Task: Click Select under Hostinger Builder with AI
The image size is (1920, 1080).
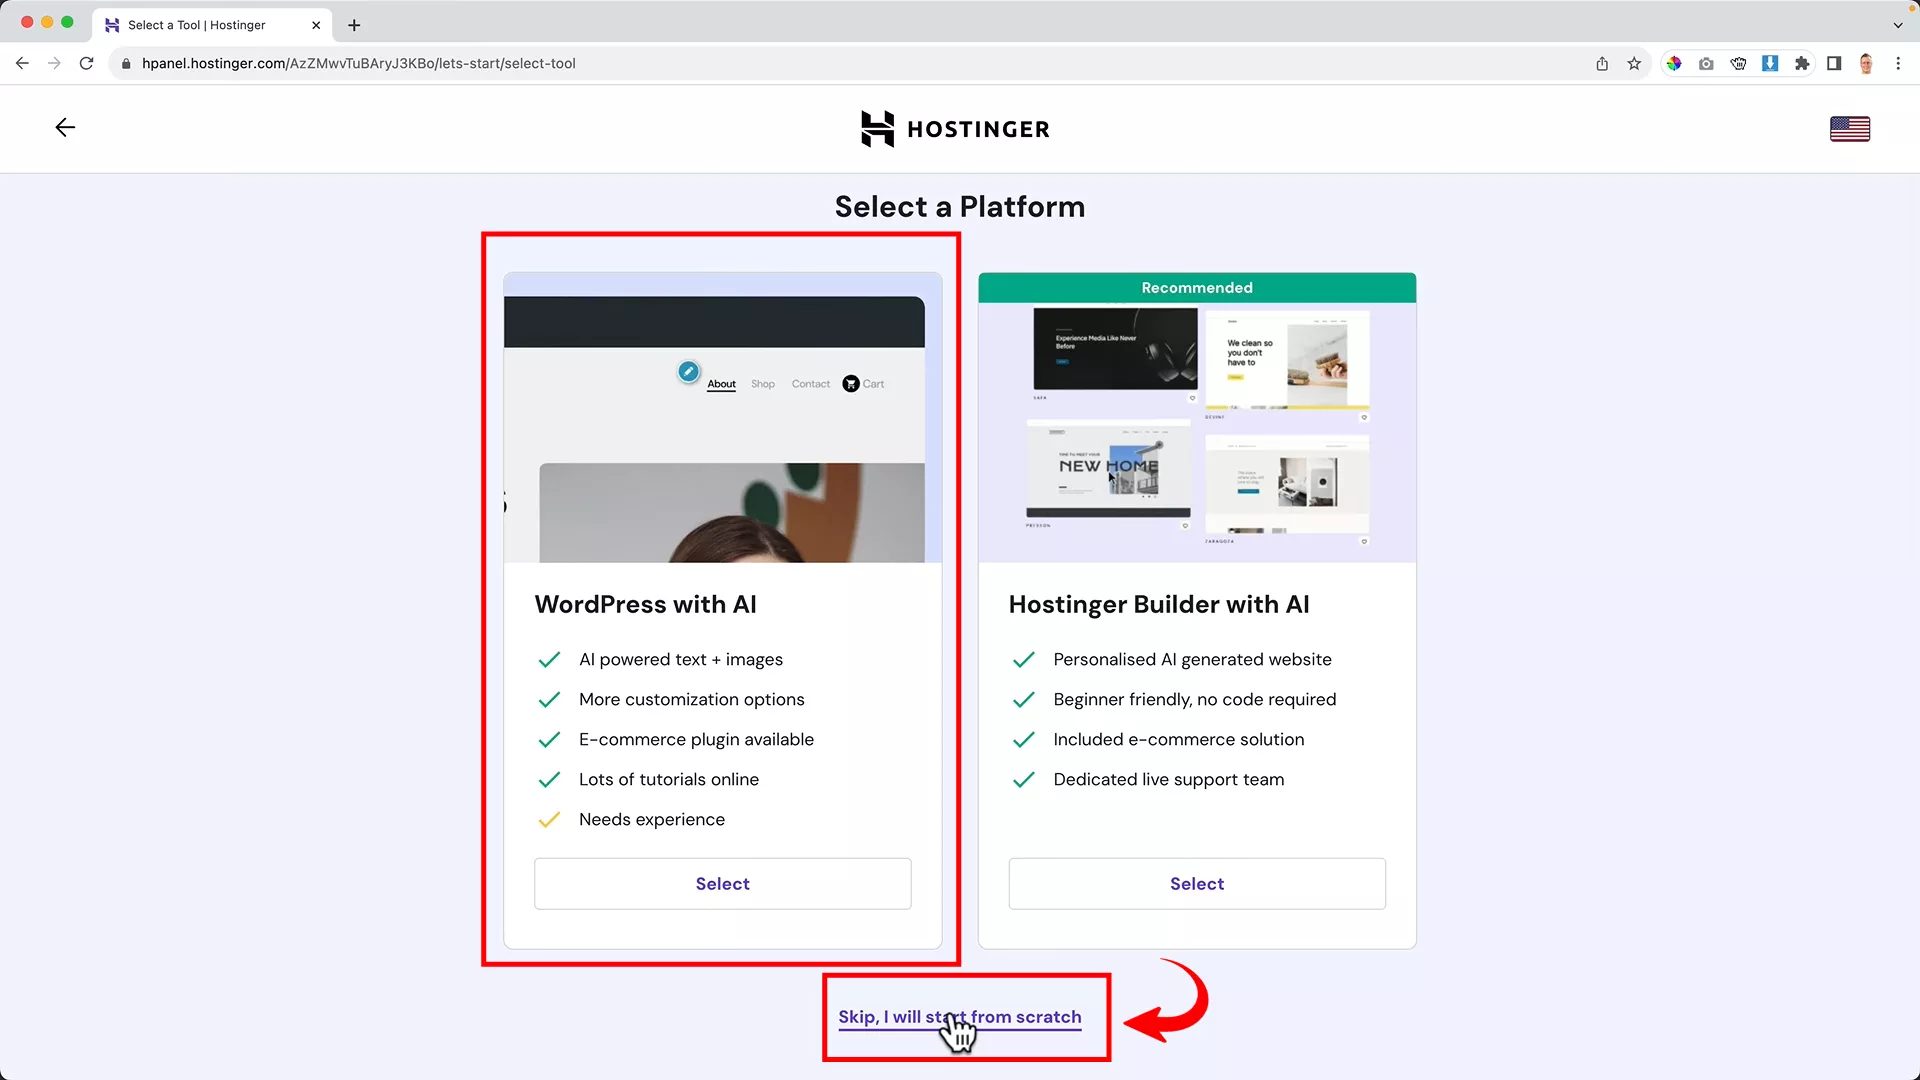Action: click(1196, 883)
